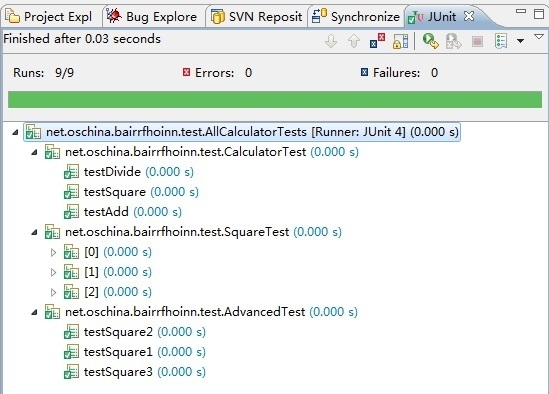Open the JUnit view menu triangle
This screenshot has height=394, width=549.
539,37
